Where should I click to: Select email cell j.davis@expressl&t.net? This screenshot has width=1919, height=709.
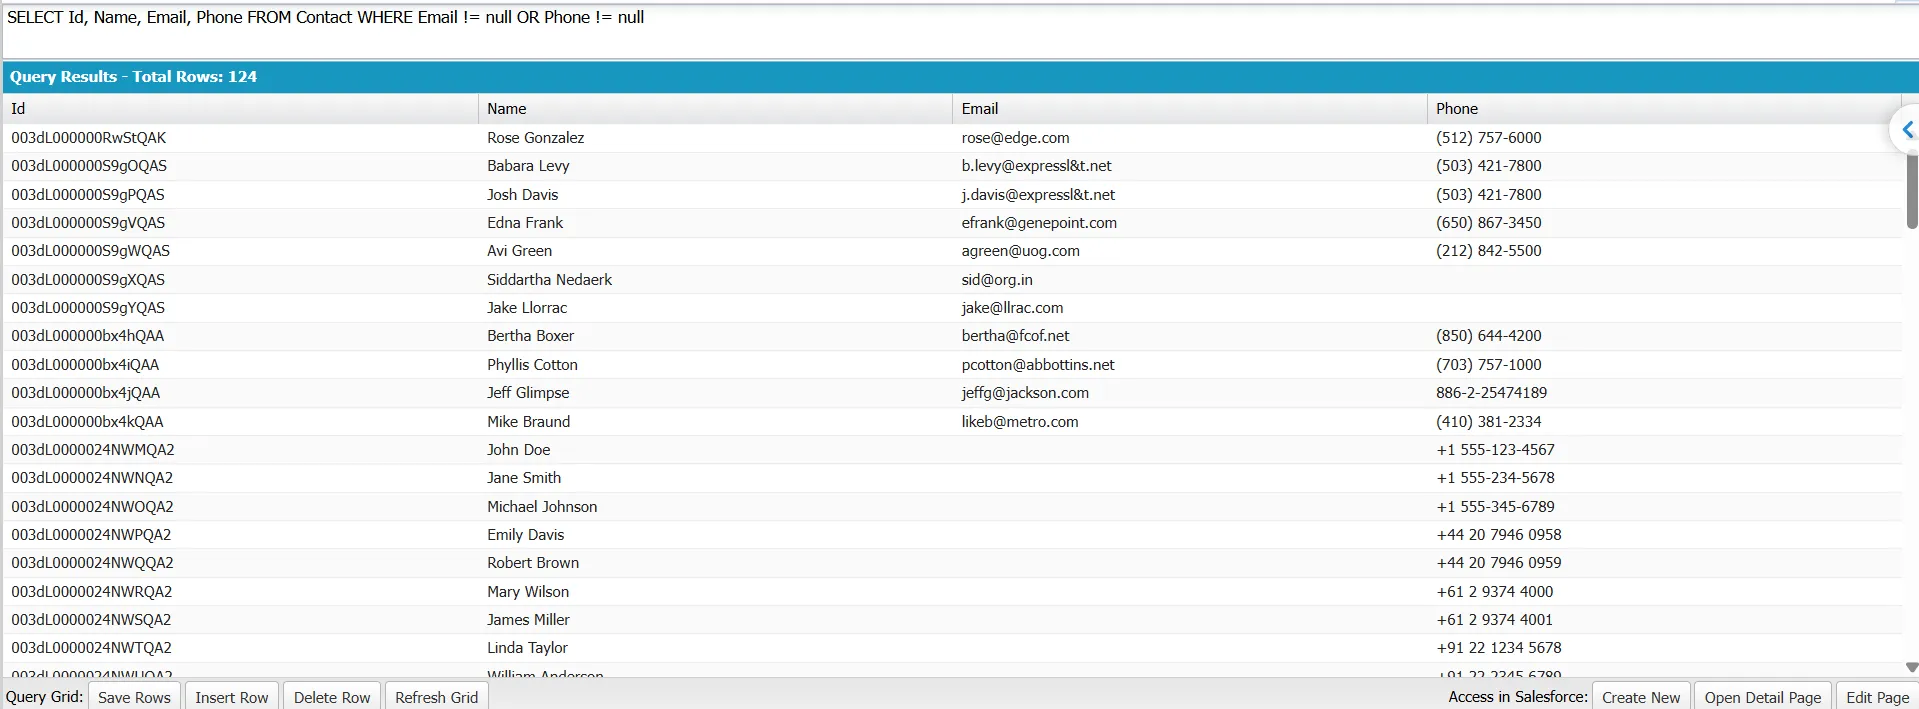pyautogui.click(x=1189, y=195)
